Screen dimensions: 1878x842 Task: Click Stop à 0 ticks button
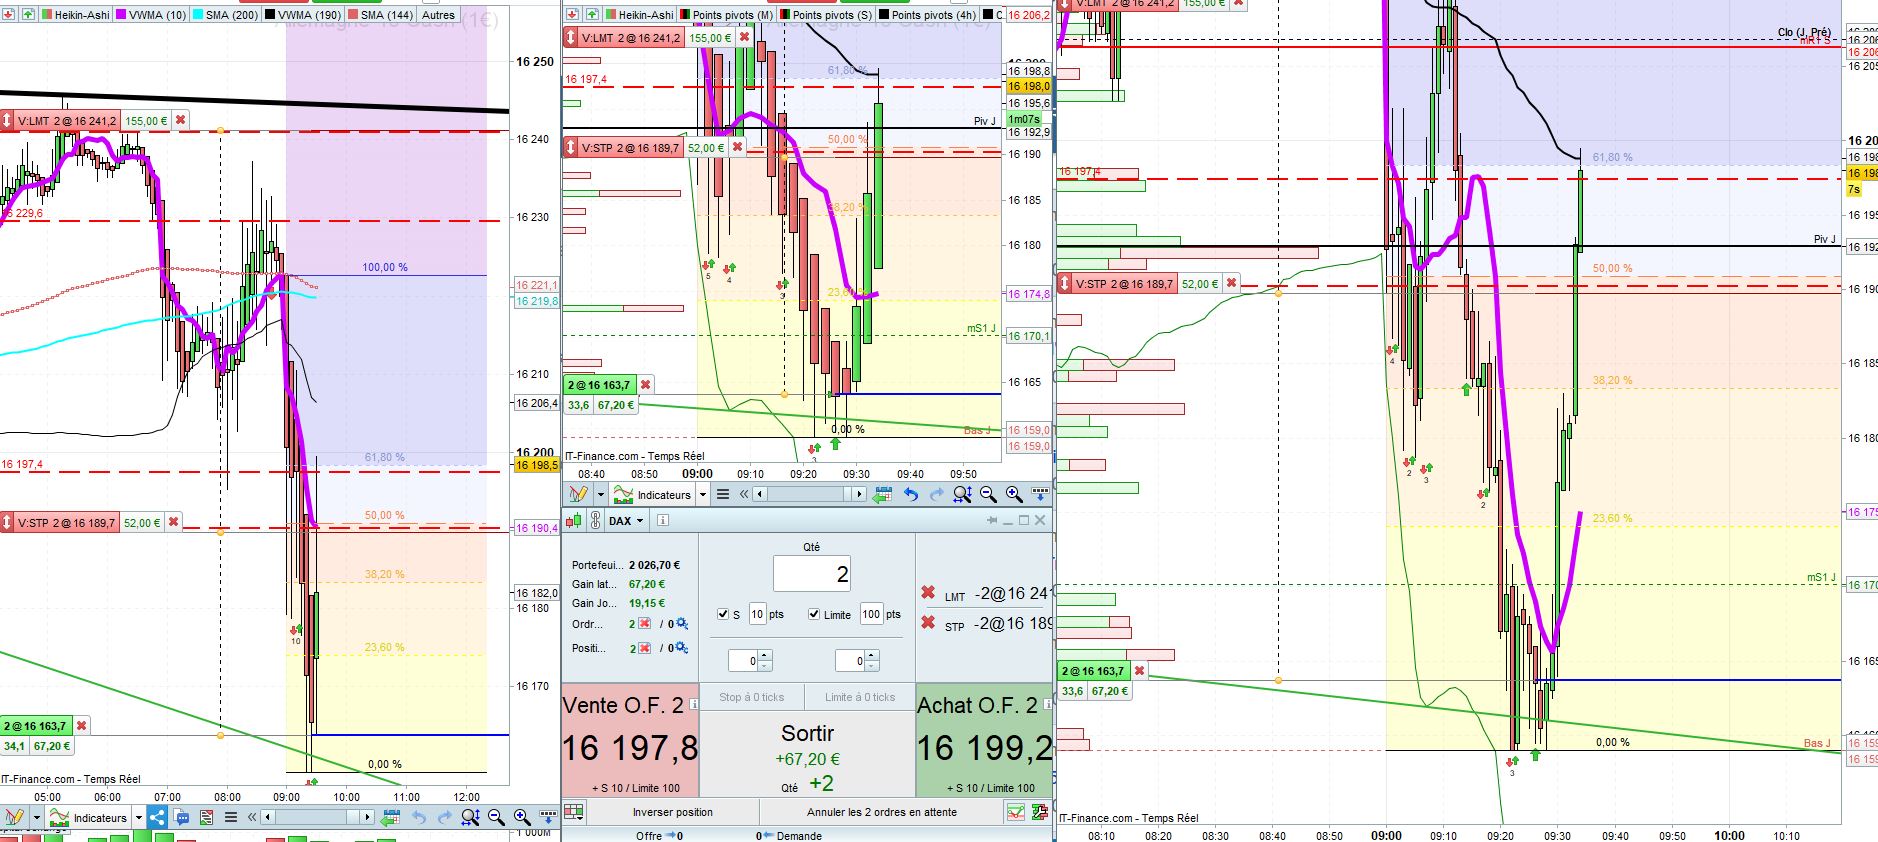(752, 697)
